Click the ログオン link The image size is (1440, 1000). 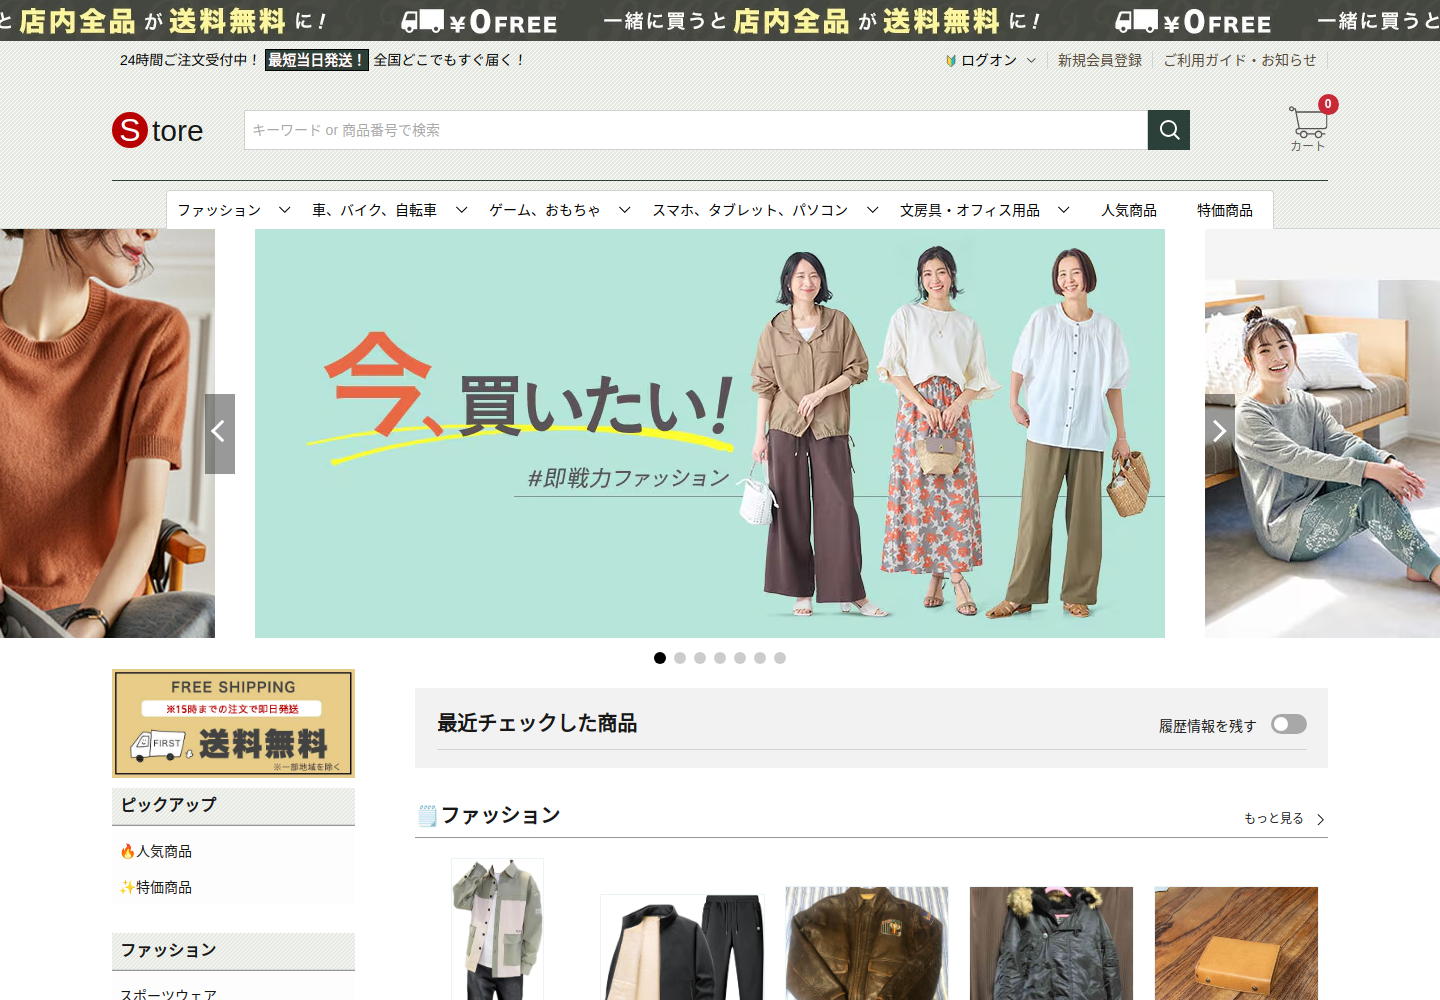coord(989,61)
